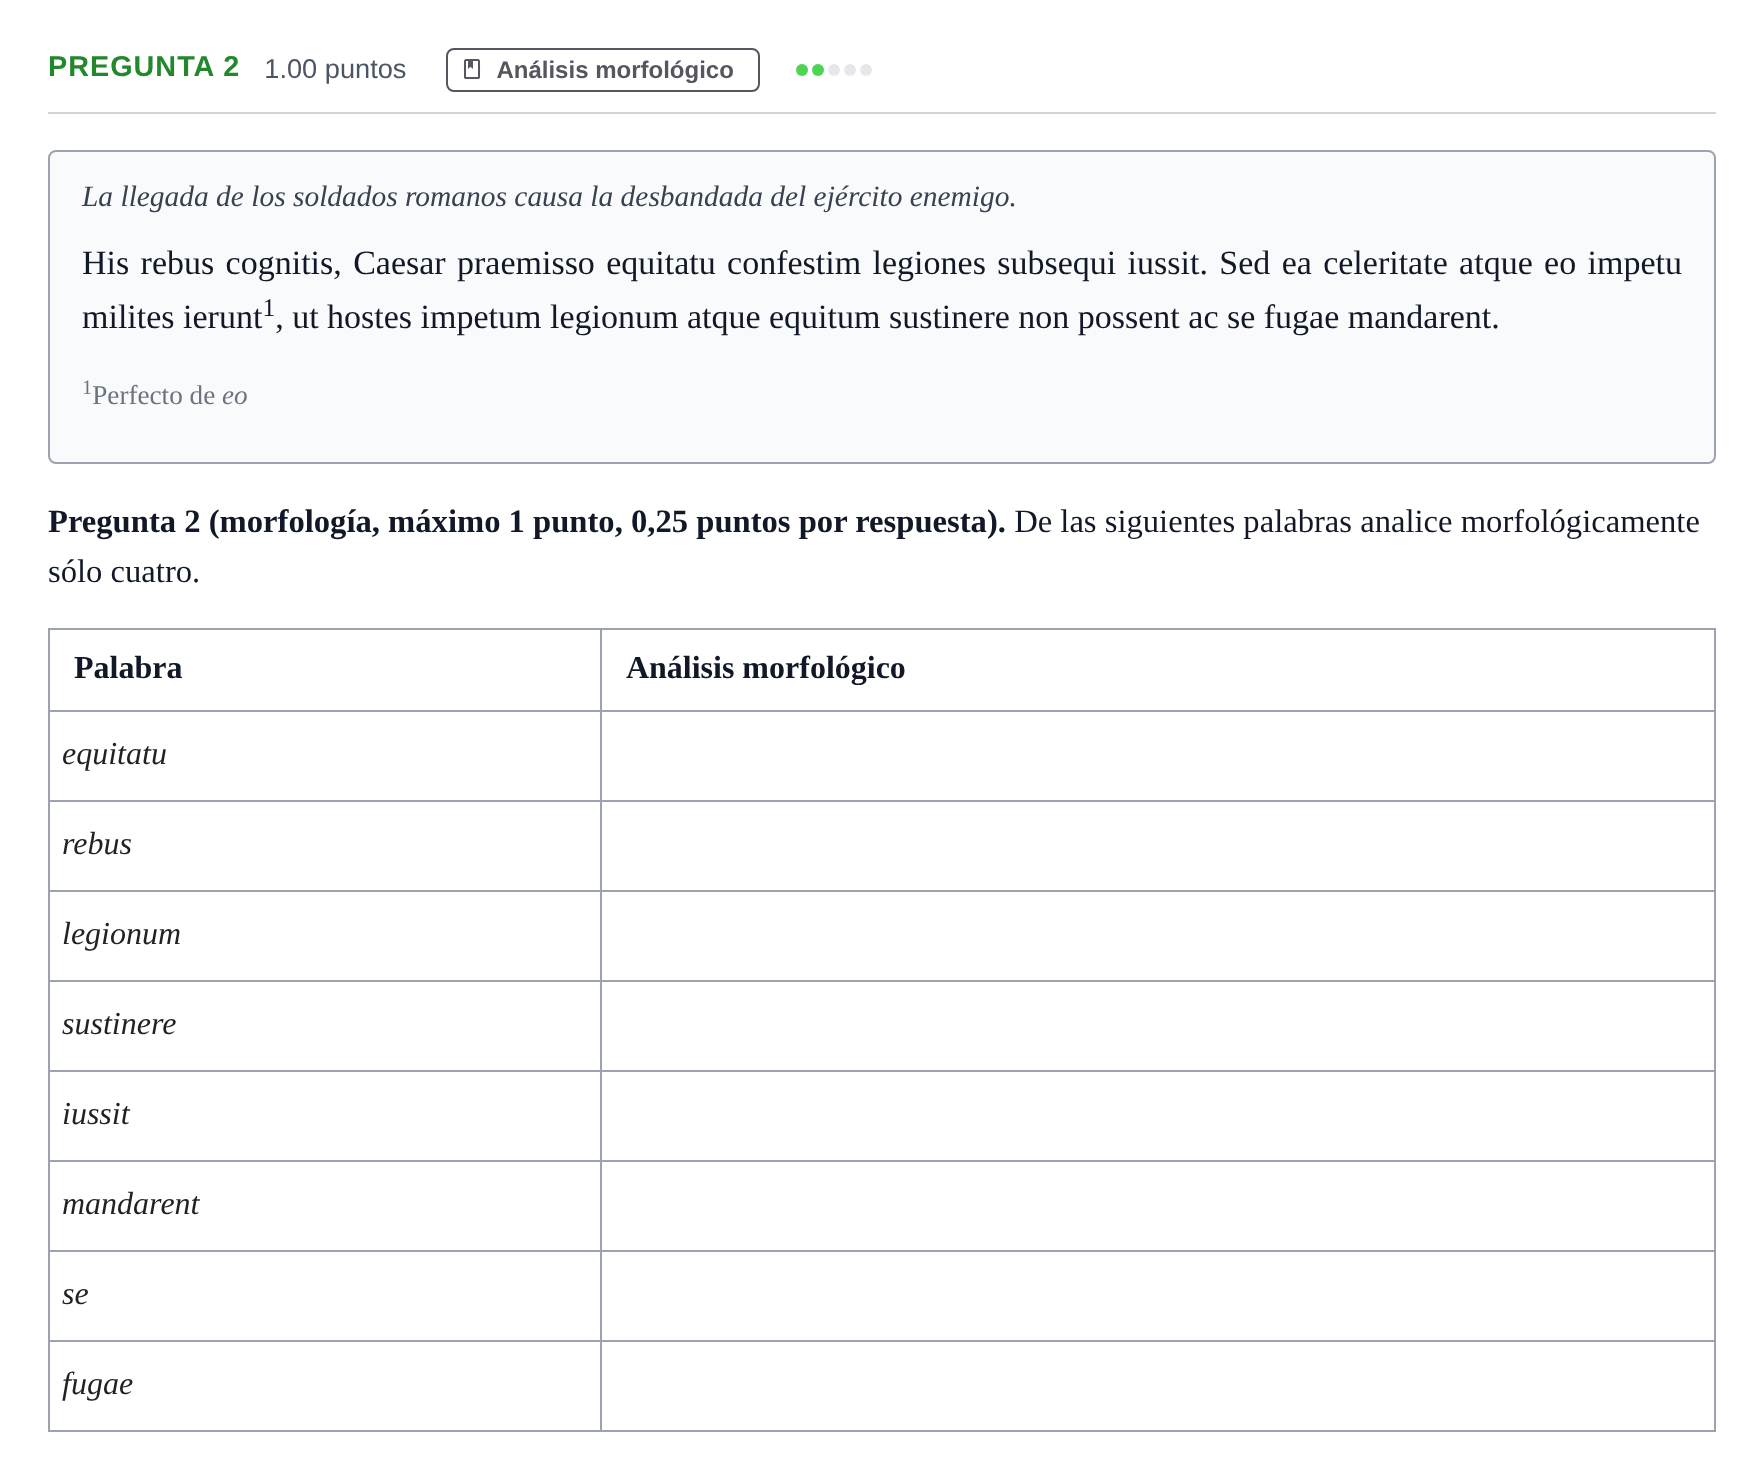This screenshot has height=1482, width=1764.
Task: Select the word rebus in the table
Action: 97,844
